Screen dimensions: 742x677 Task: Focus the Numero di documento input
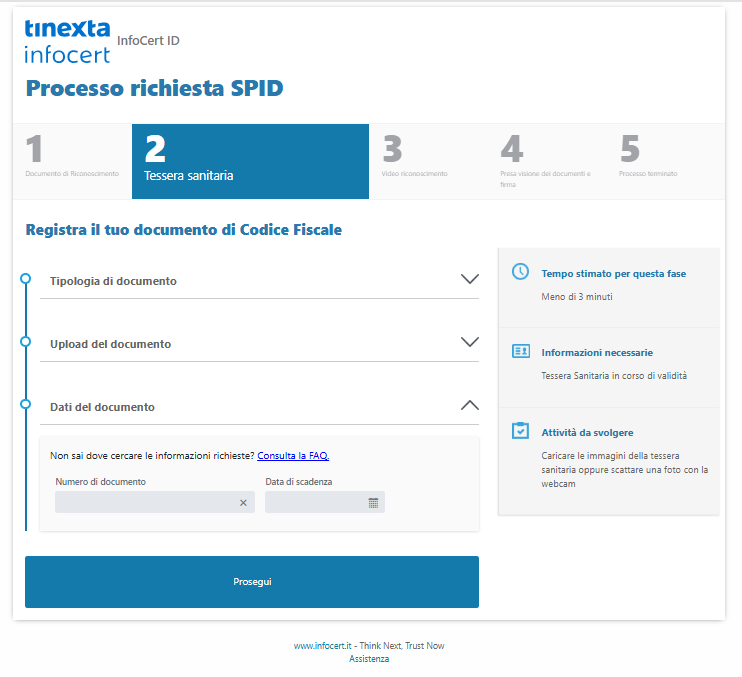click(145, 503)
